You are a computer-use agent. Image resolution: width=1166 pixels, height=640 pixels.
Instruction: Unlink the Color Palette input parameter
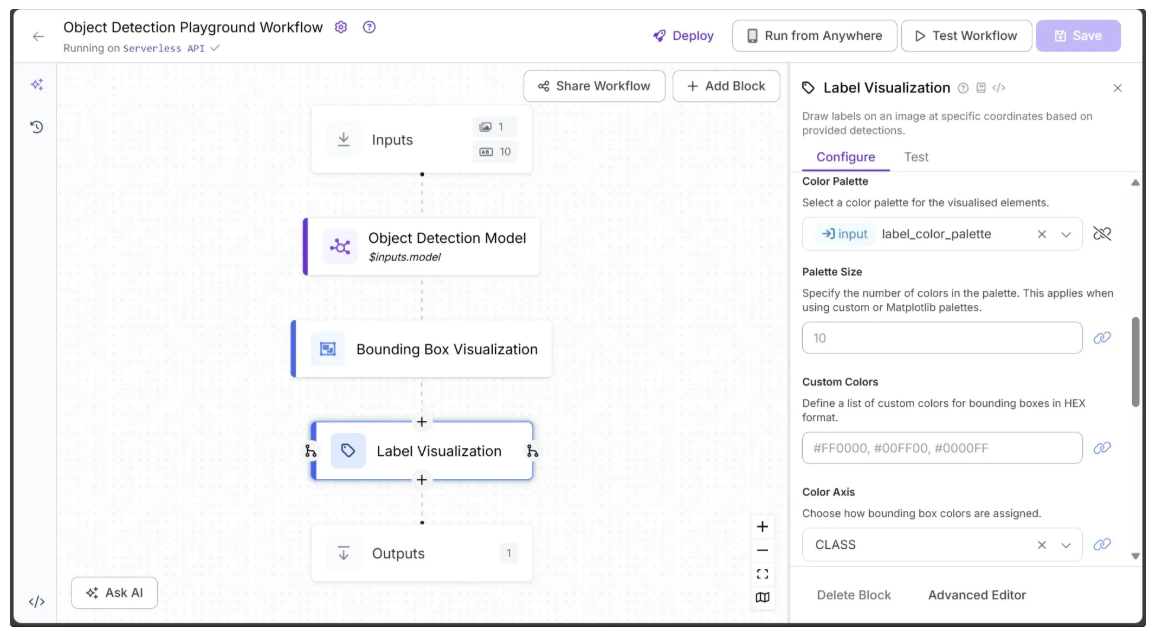pyautogui.click(x=1102, y=234)
